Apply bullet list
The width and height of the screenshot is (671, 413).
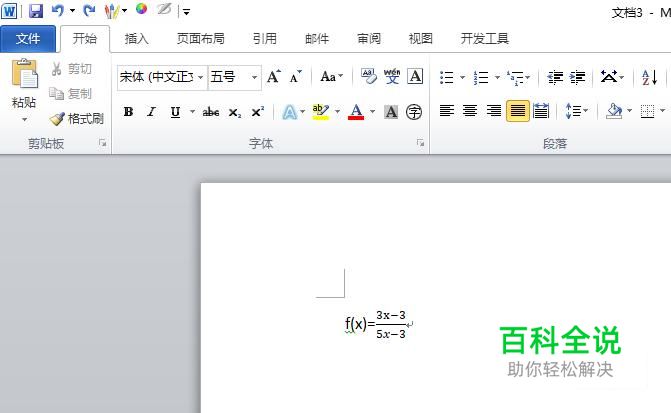coord(447,77)
